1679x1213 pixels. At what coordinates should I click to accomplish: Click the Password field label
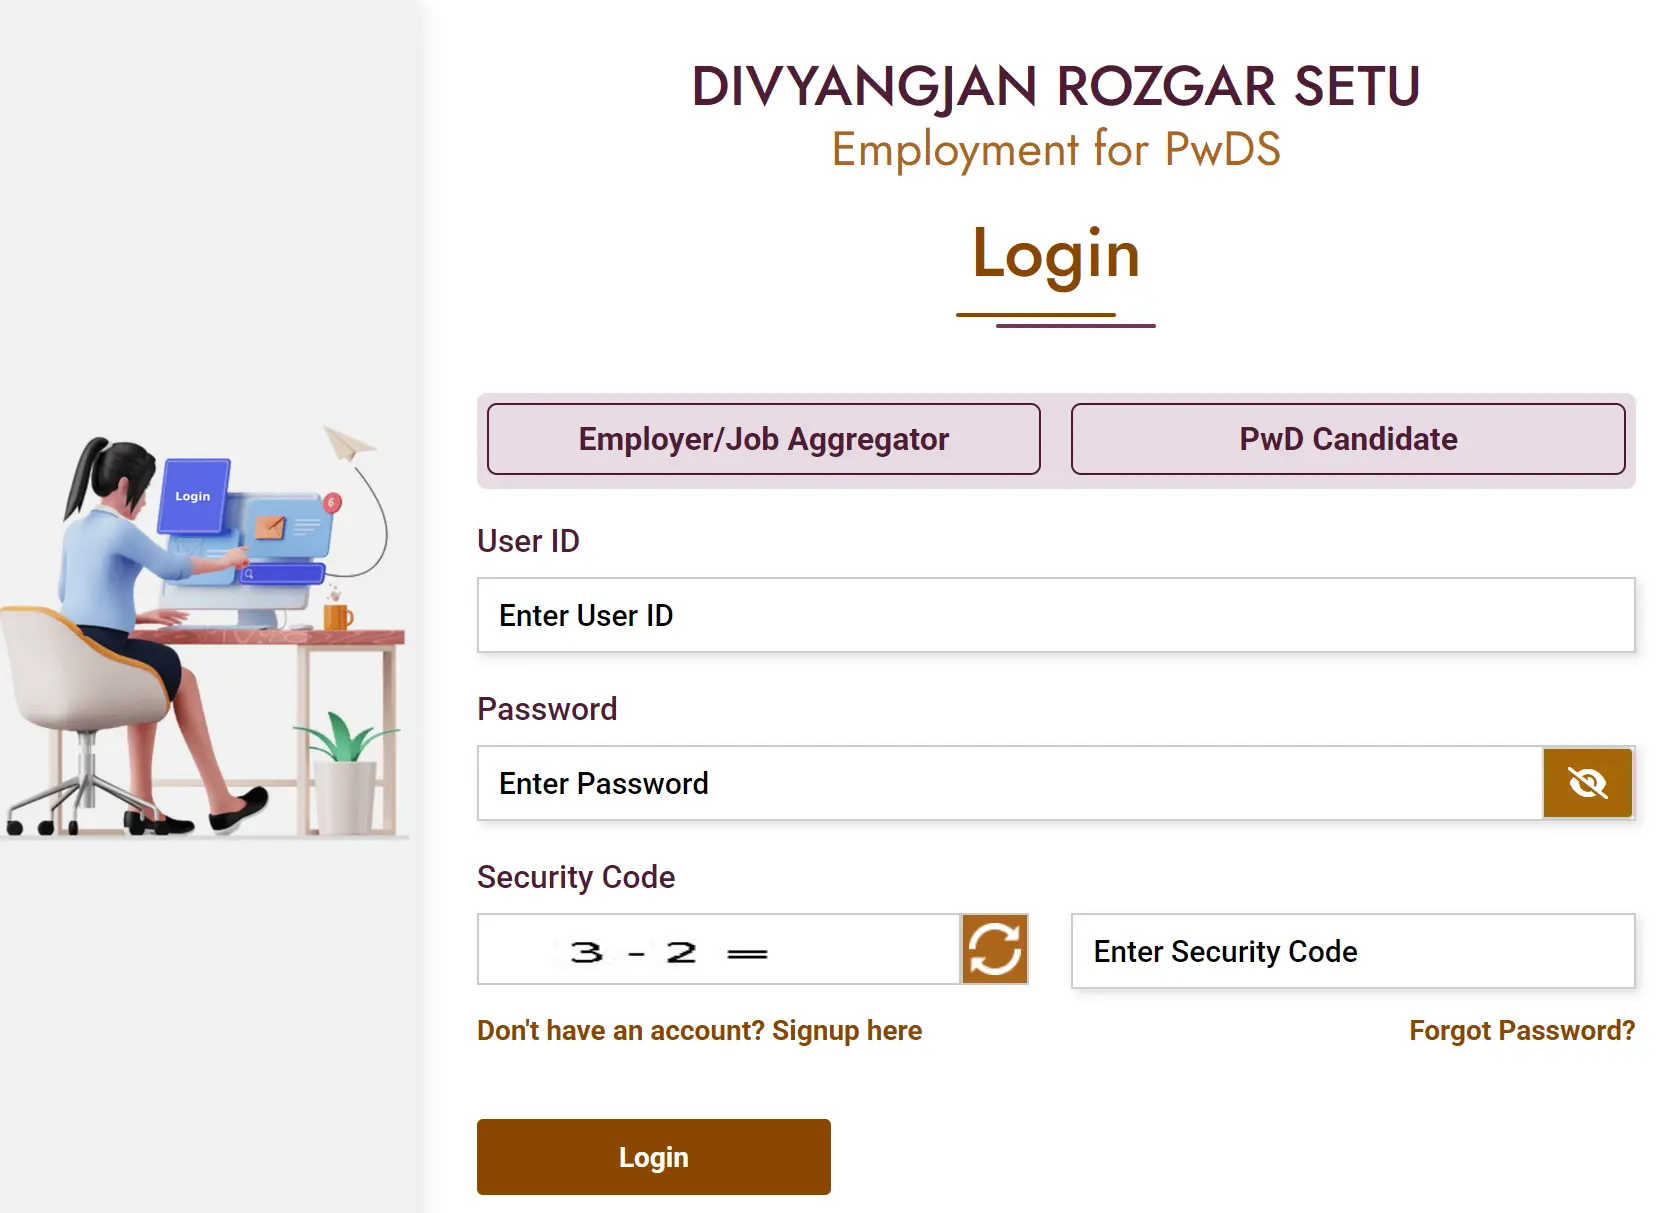click(547, 709)
